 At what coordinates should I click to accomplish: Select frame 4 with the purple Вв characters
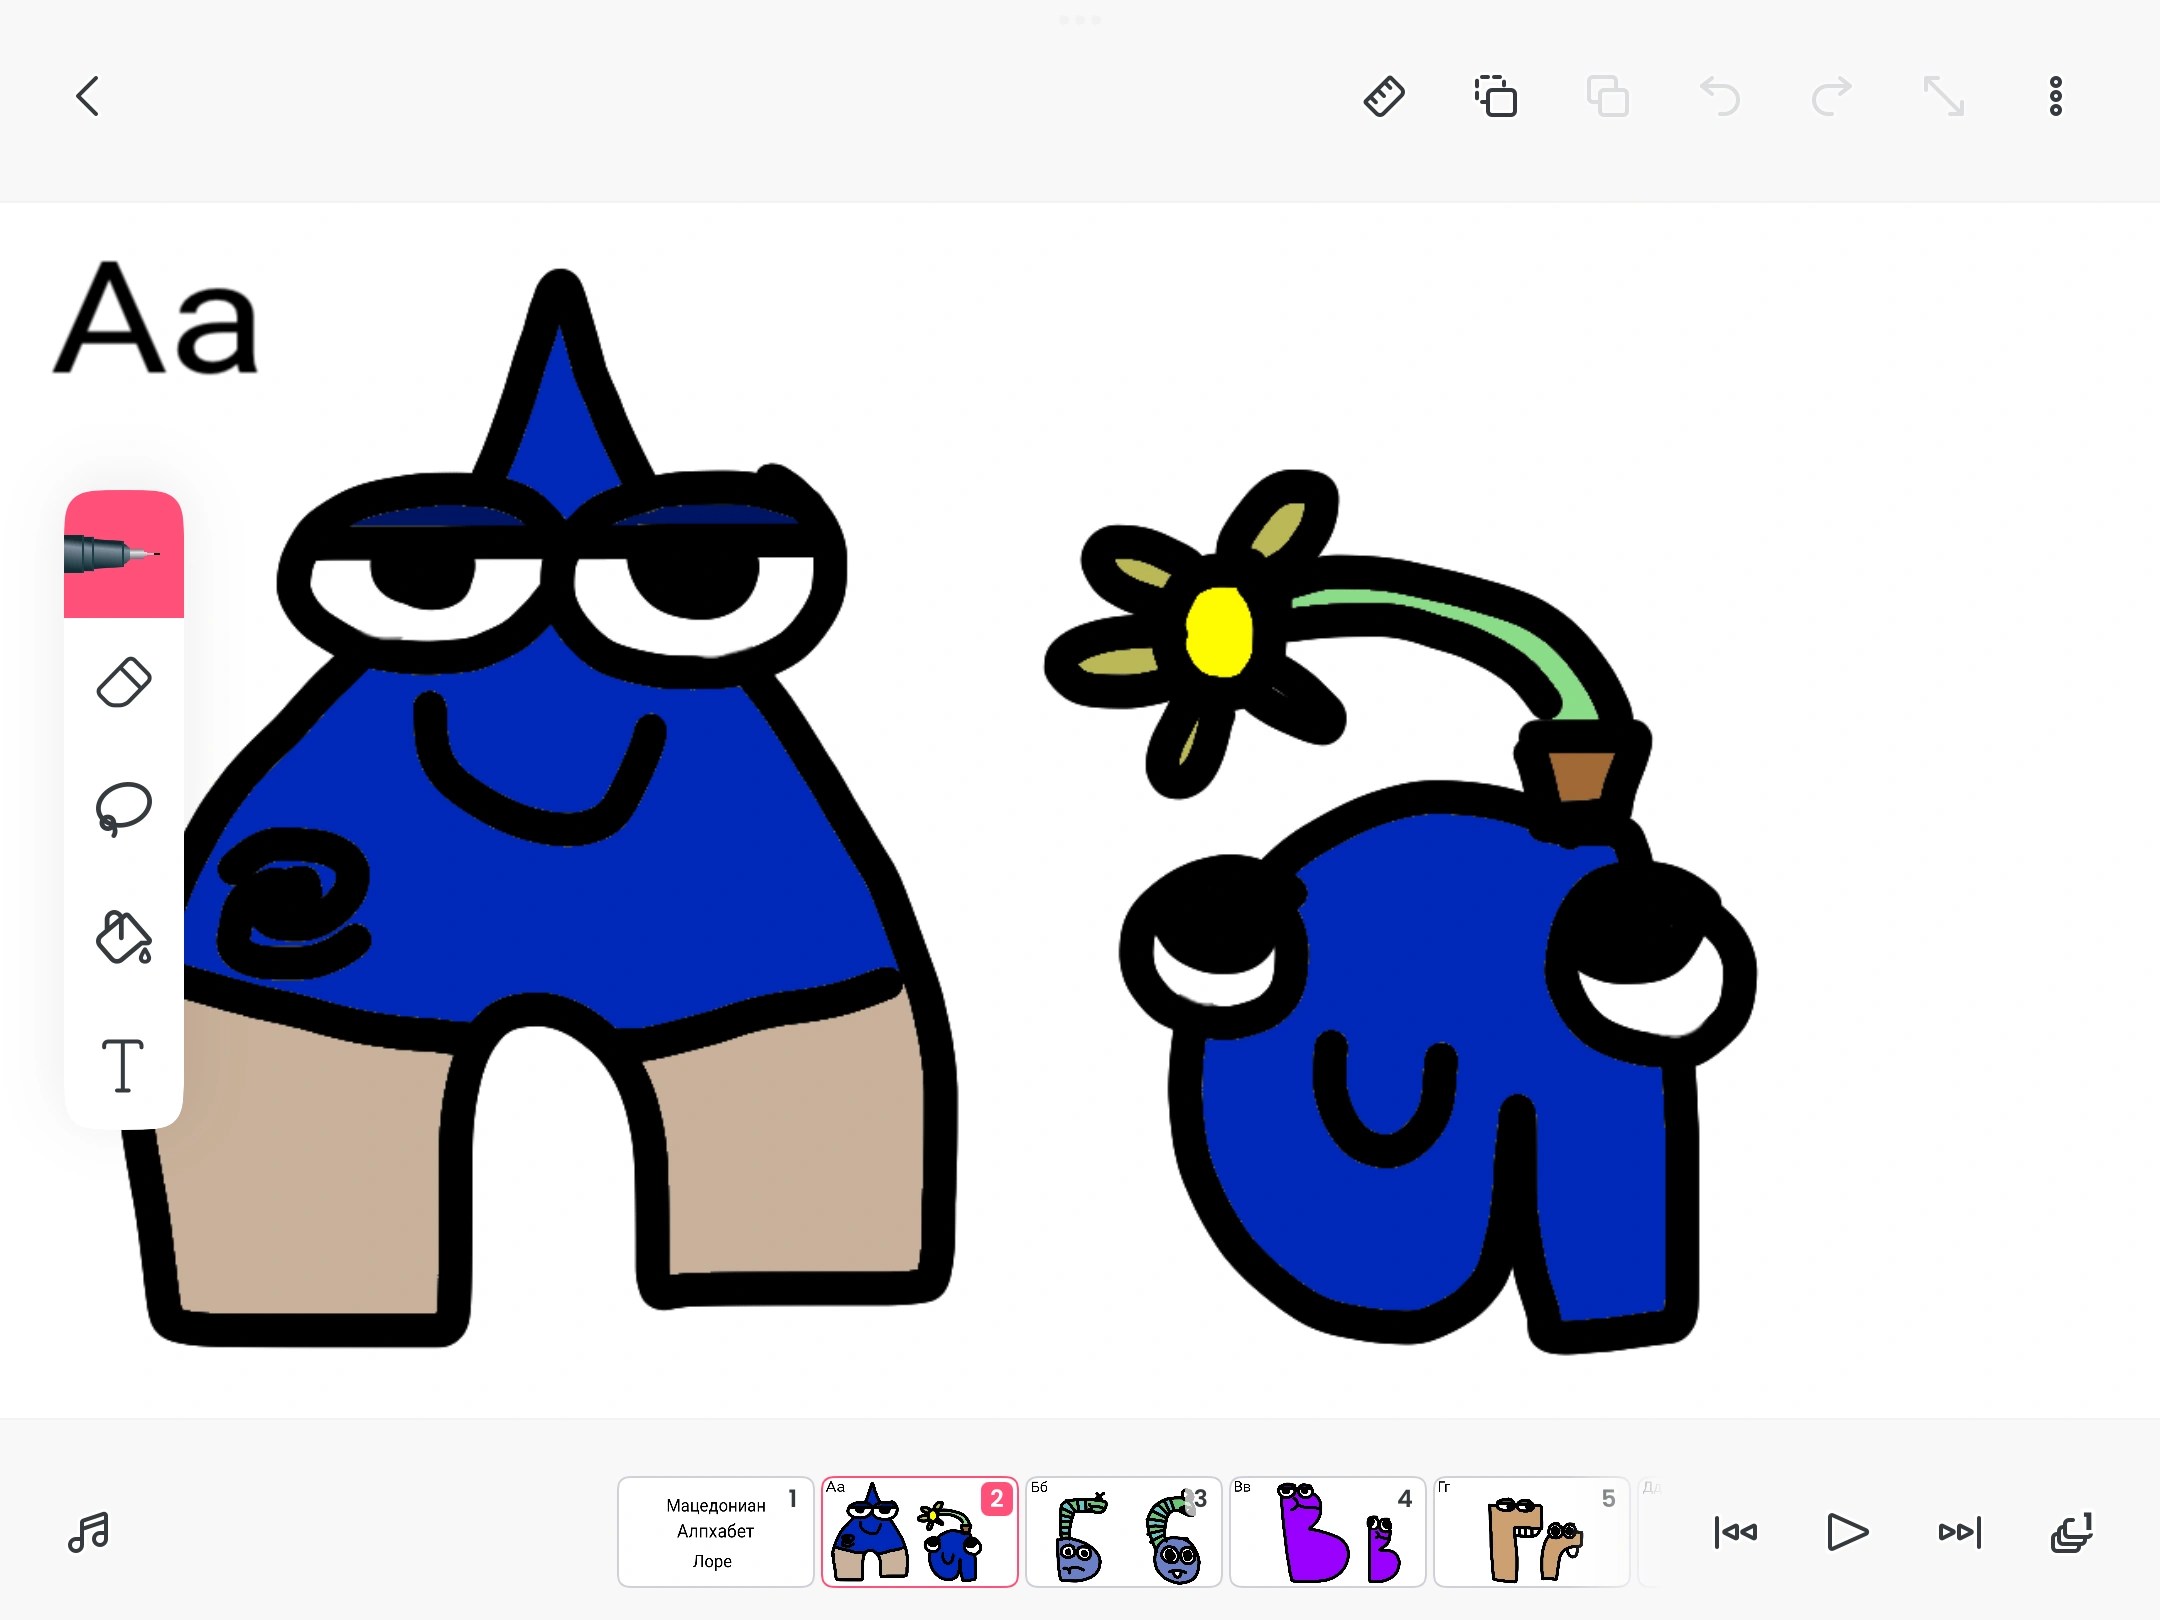click(x=1327, y=1532)
